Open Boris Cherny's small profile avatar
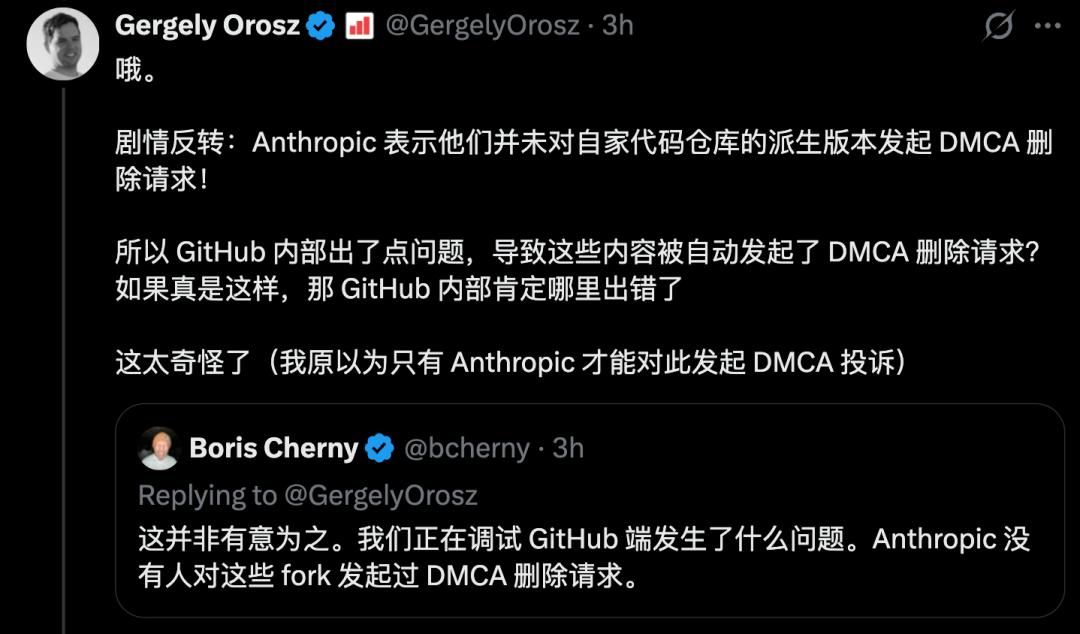 [x=159, y=448]
